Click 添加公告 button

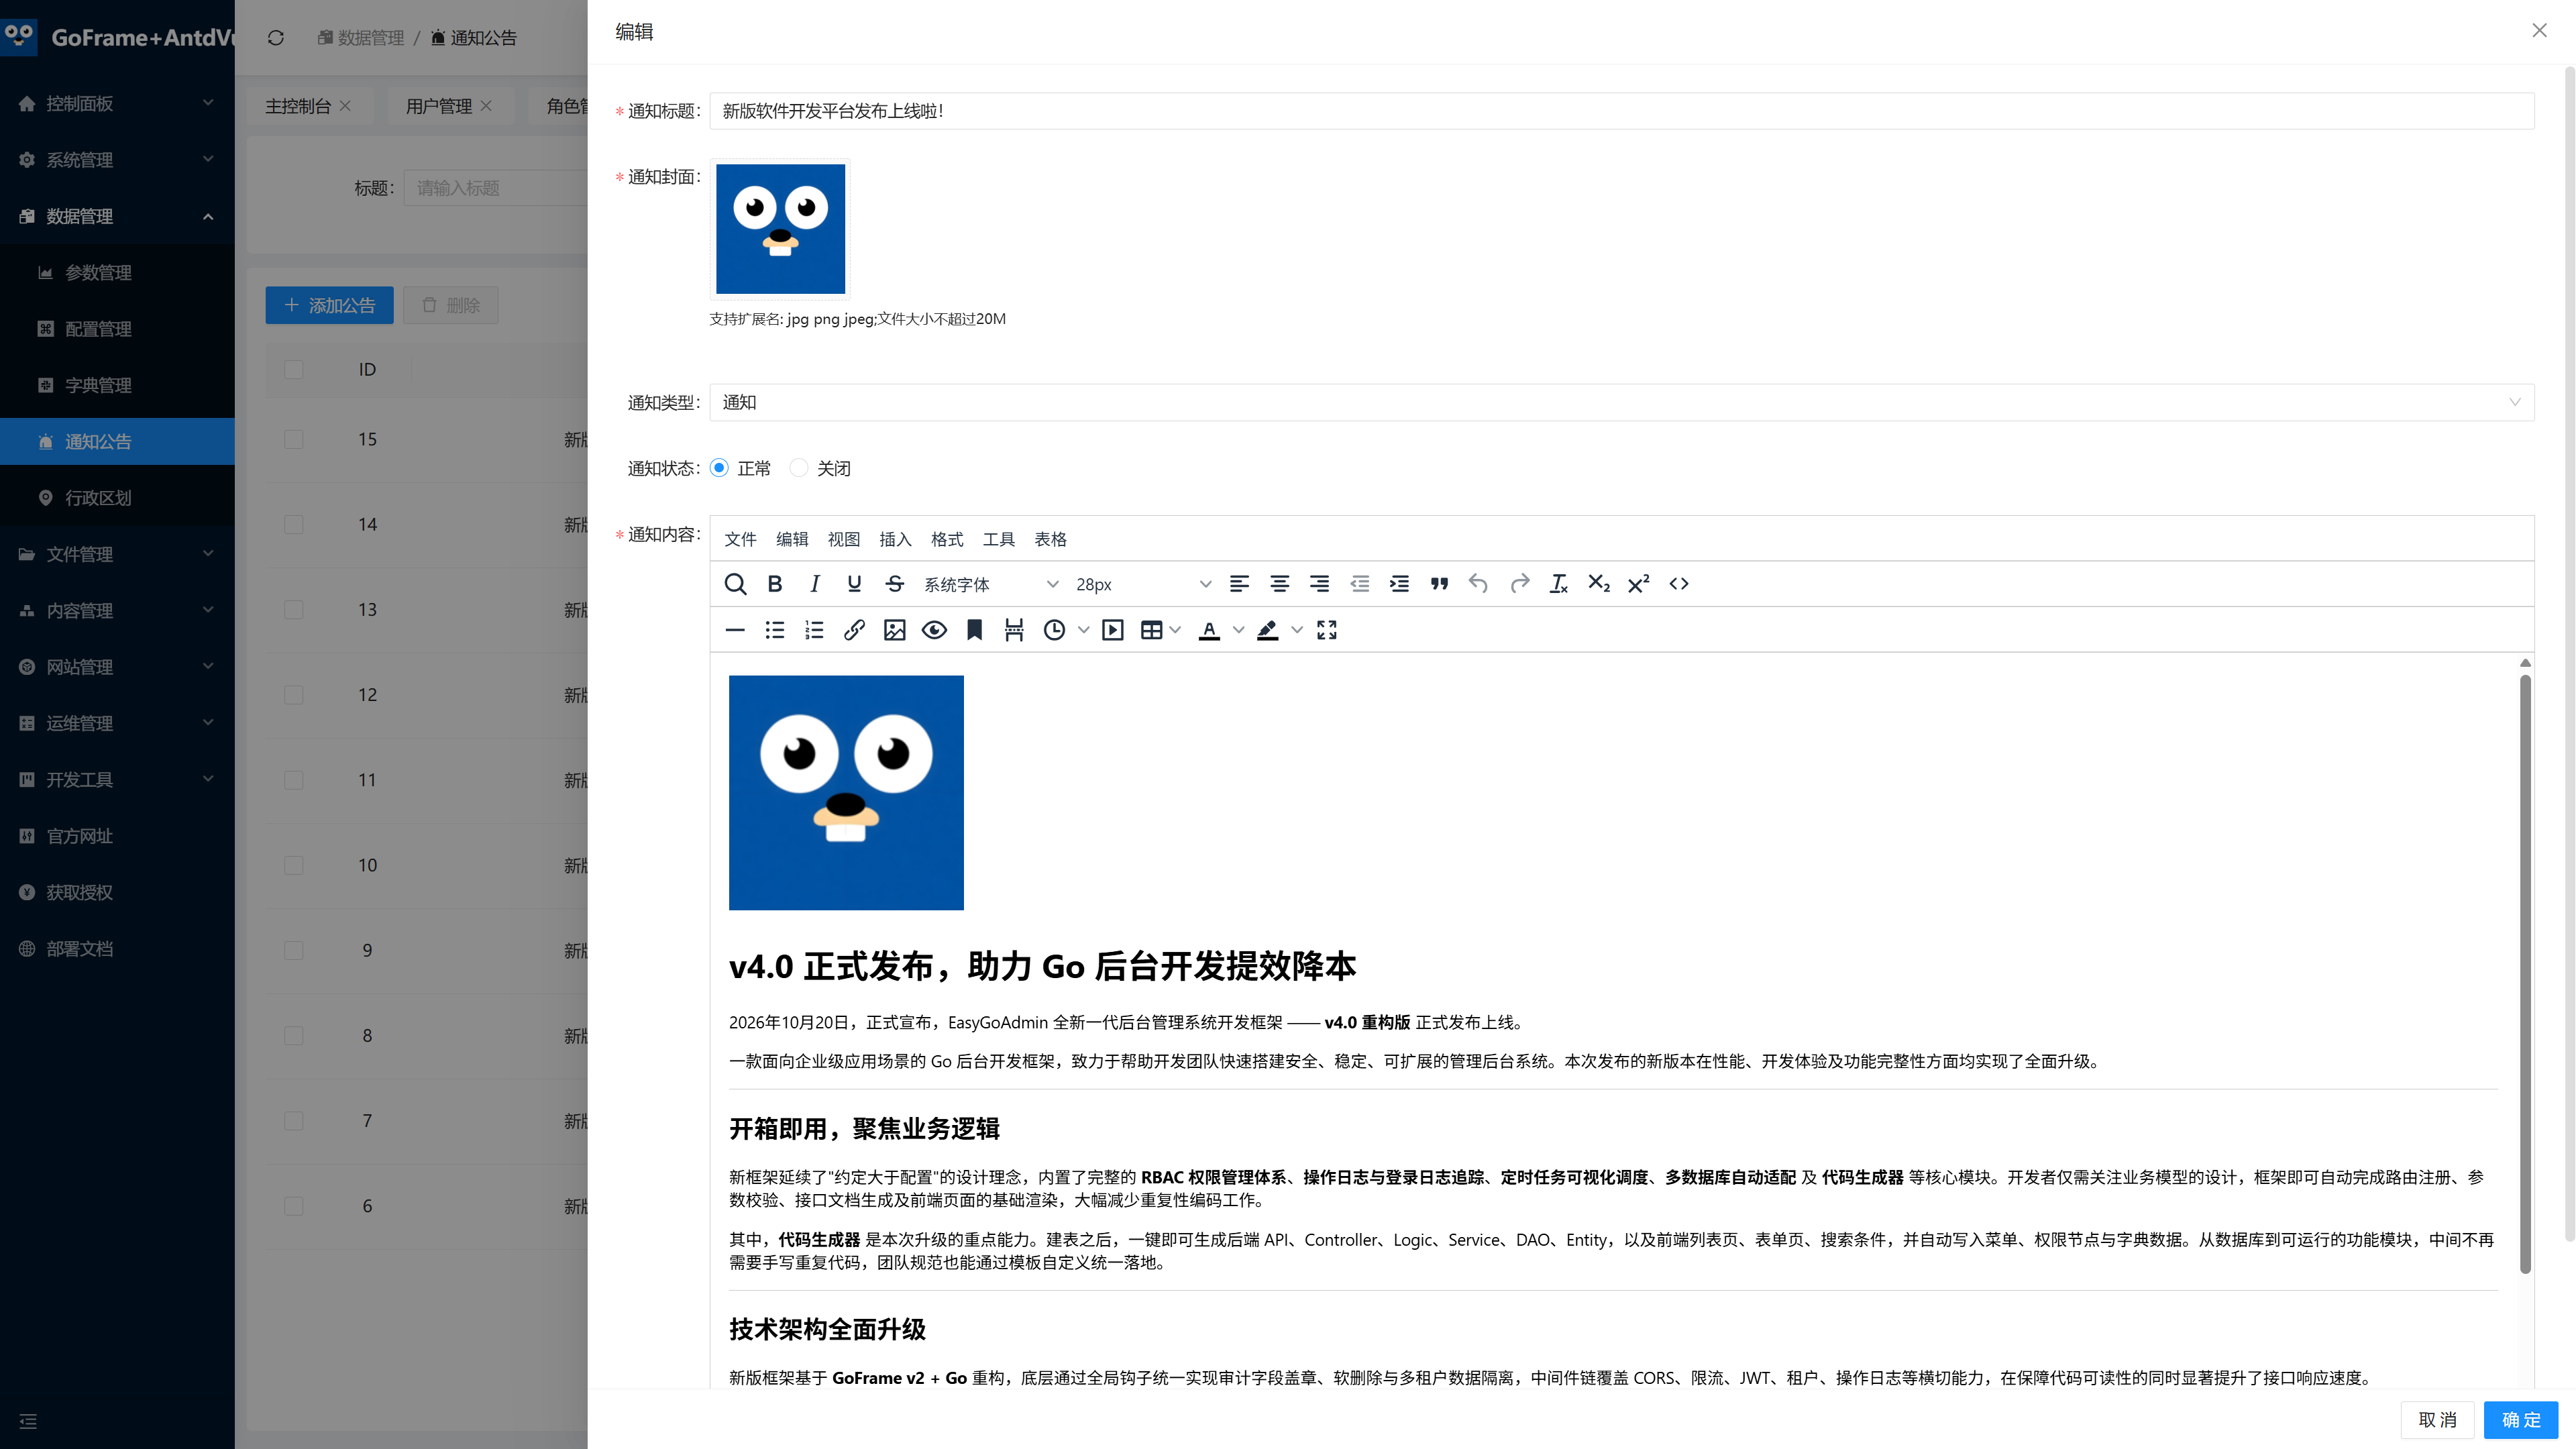[x=329, y=305]
